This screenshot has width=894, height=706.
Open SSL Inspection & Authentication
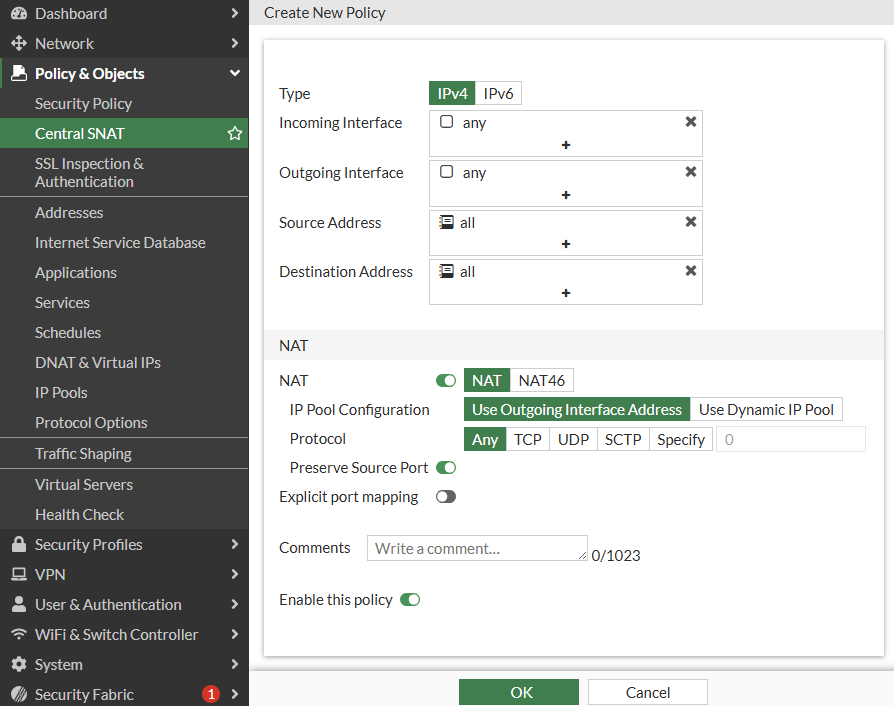[124, 172]
